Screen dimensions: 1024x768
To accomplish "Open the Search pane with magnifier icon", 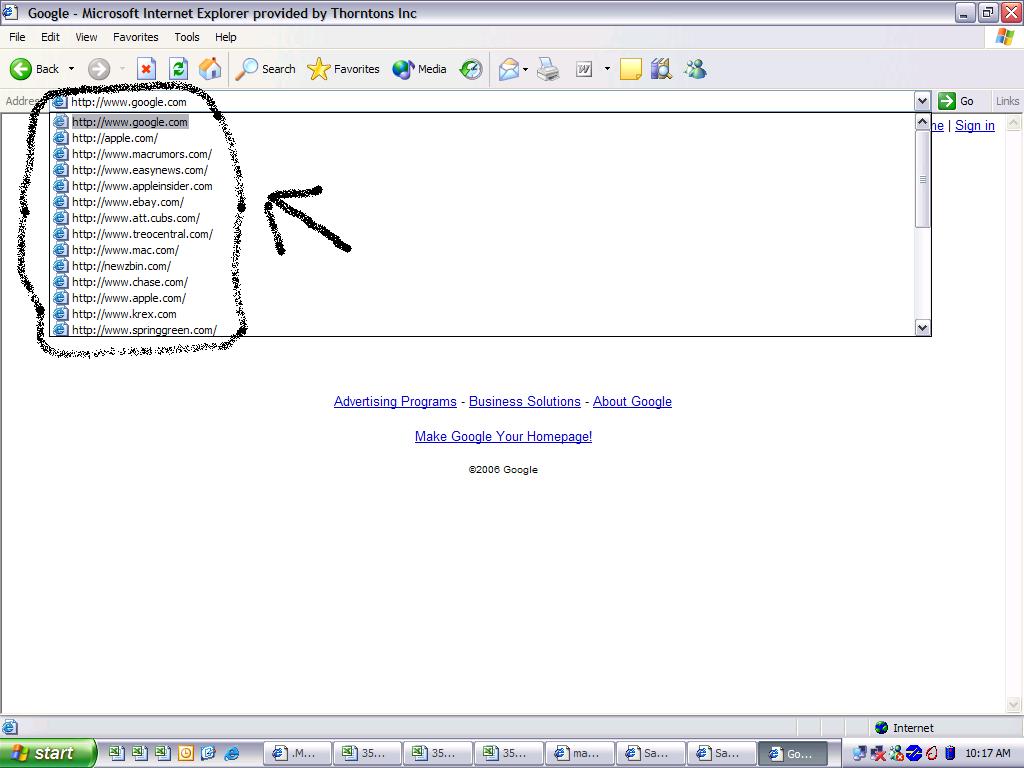I will pos(266,69).
